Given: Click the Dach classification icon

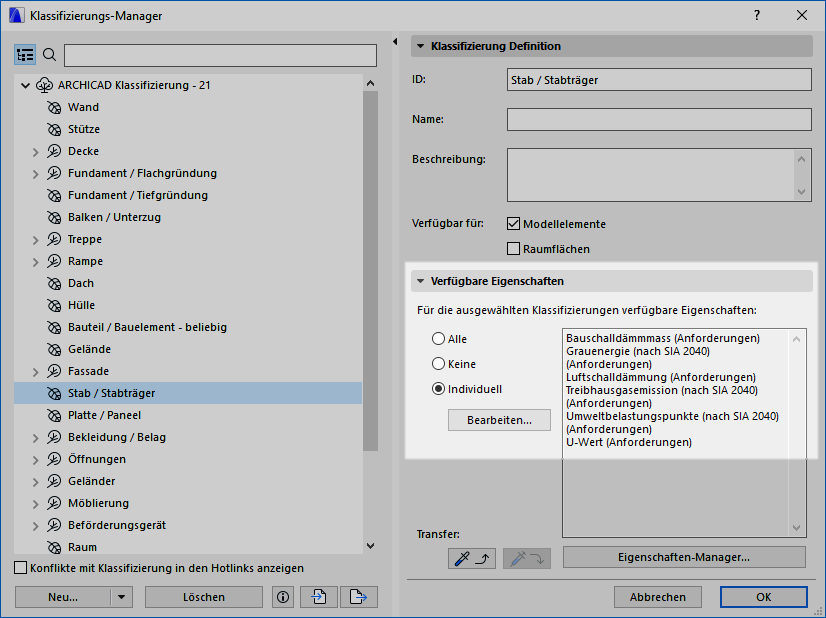Looking at the screenshot, I should (x=54, y=283).
